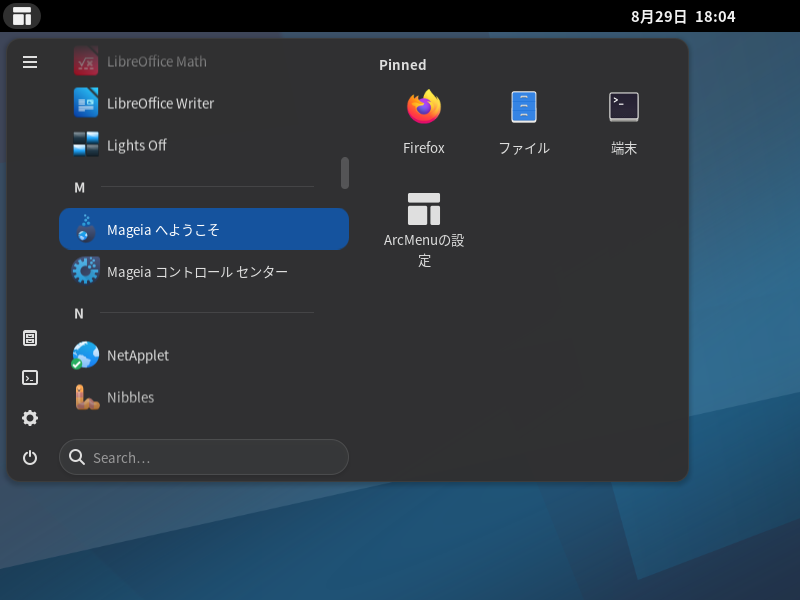The image size is (800, 600).
Task: Open Mageia コントロール センター
Action: [x=204, y=271]
